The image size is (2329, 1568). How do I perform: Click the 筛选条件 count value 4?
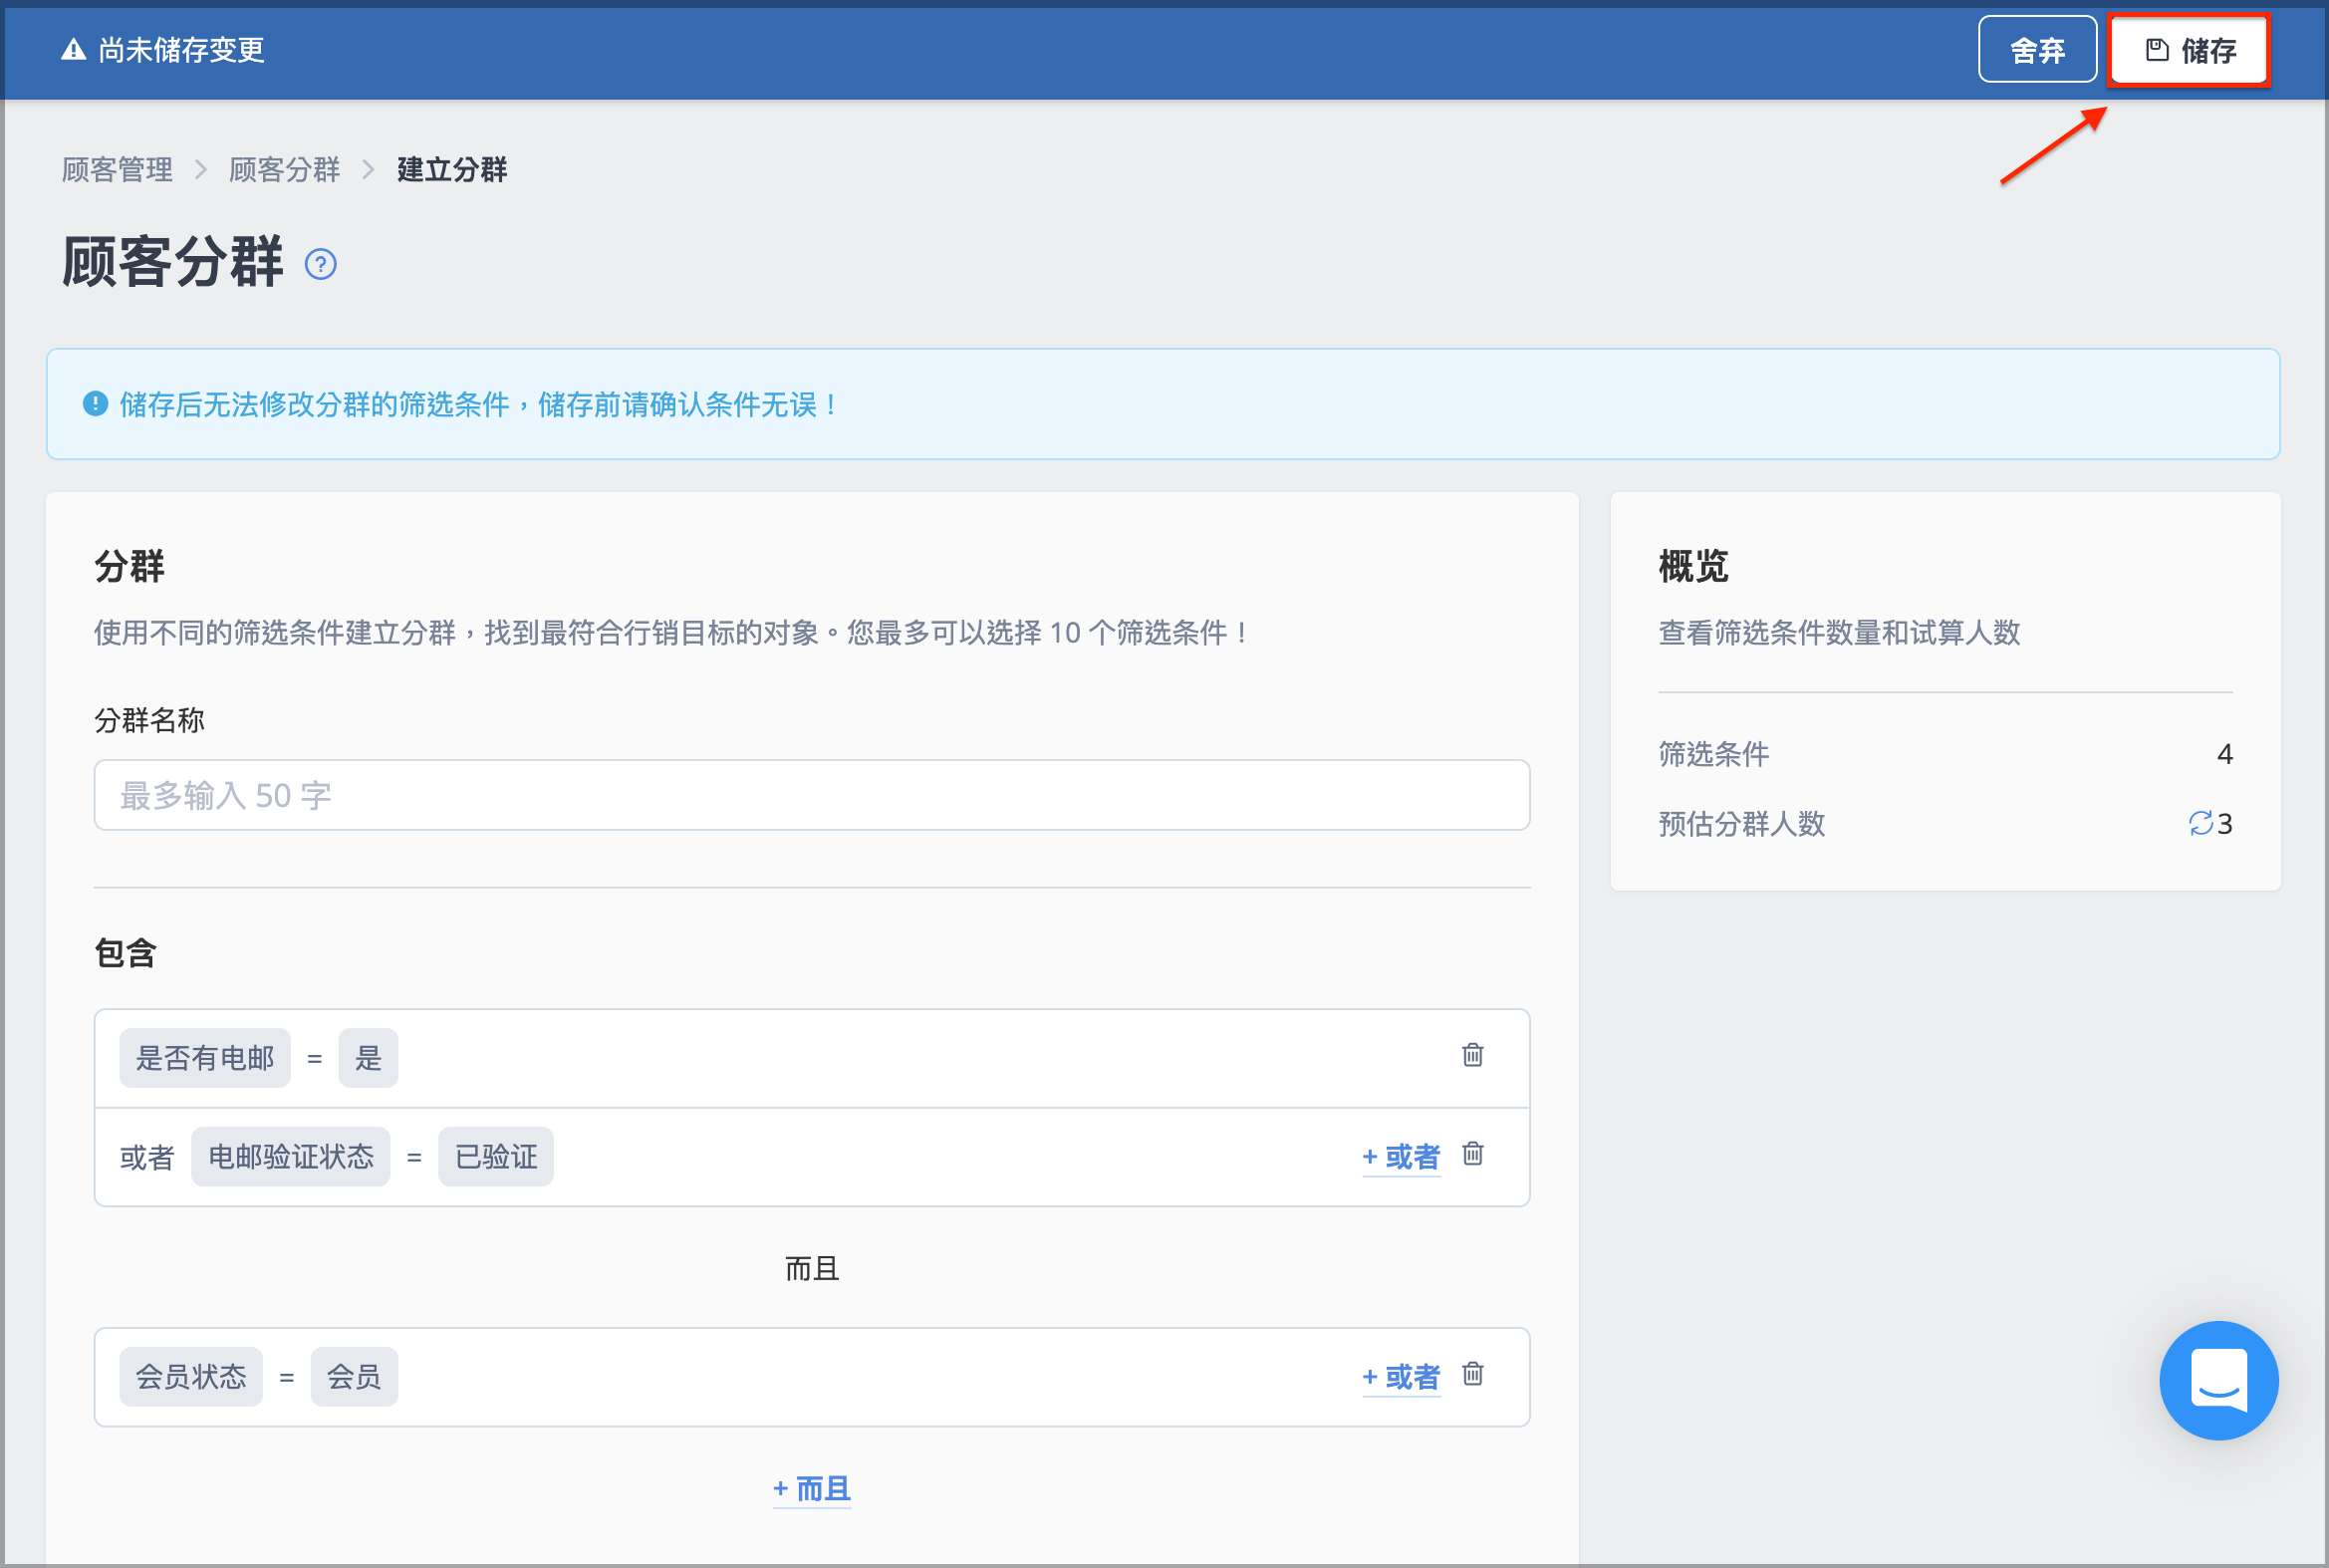point(2224,754)
